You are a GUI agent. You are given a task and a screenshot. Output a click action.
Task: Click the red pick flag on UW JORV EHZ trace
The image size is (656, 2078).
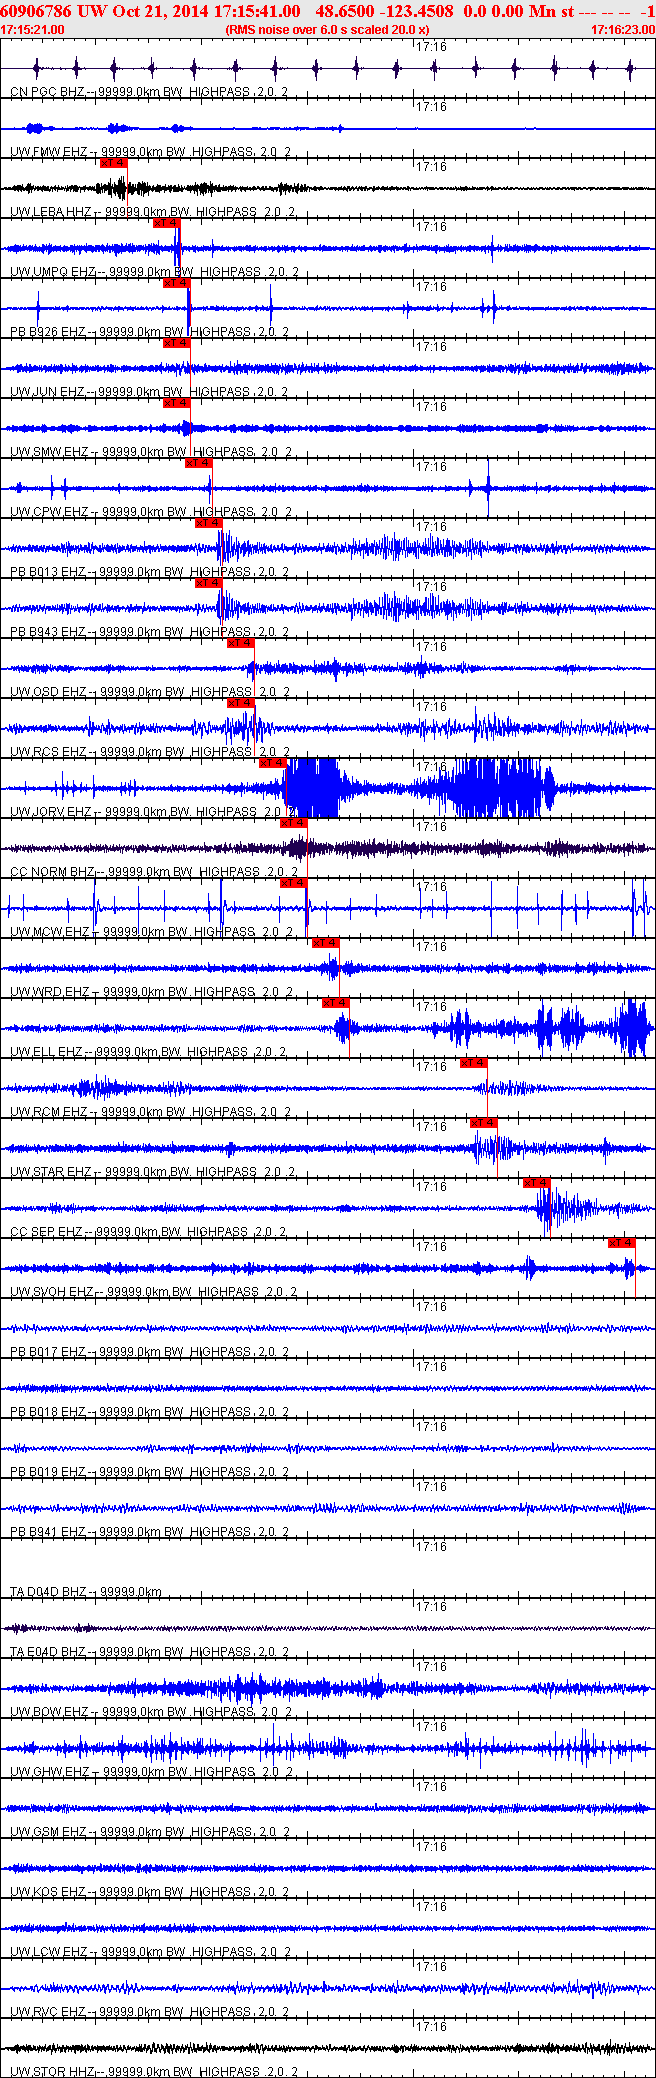tap(272, 763)
